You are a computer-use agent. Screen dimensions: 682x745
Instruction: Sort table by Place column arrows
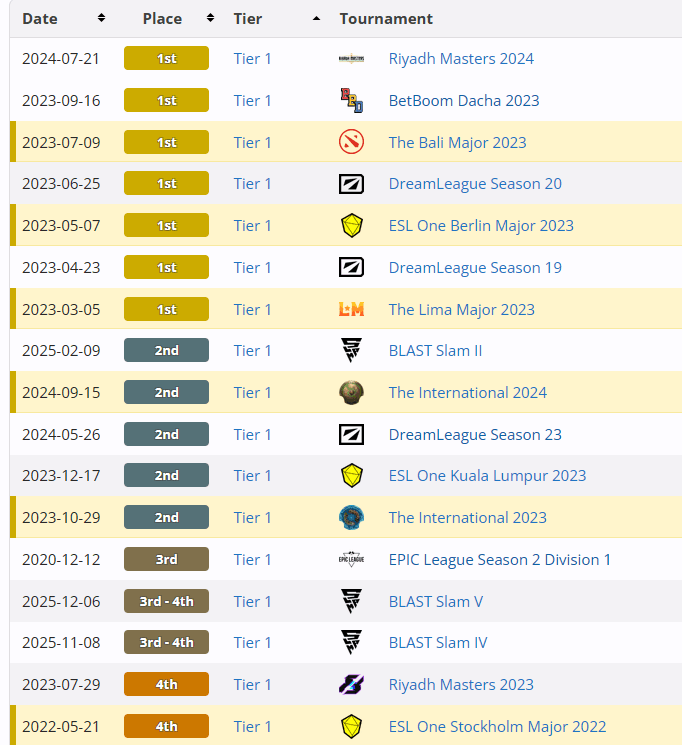pos(211,18)
